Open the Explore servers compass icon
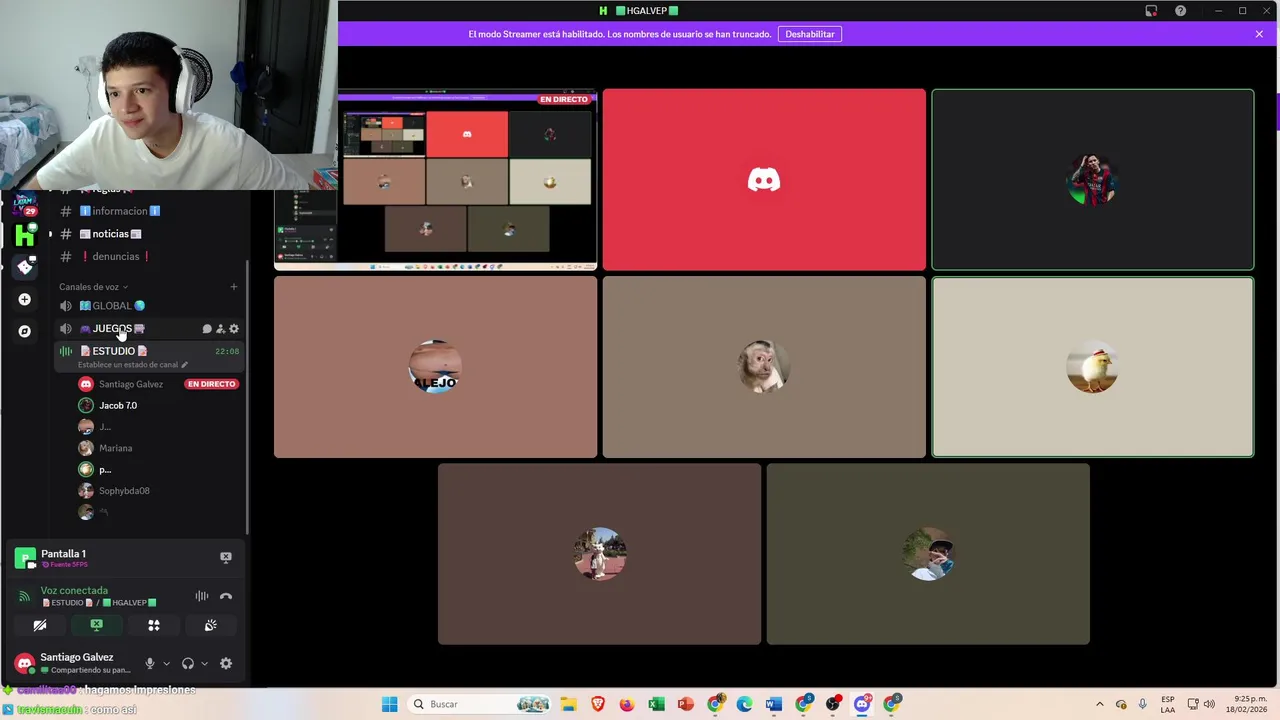The width and height of the screenshot is (1280, 720). (25, 331)
